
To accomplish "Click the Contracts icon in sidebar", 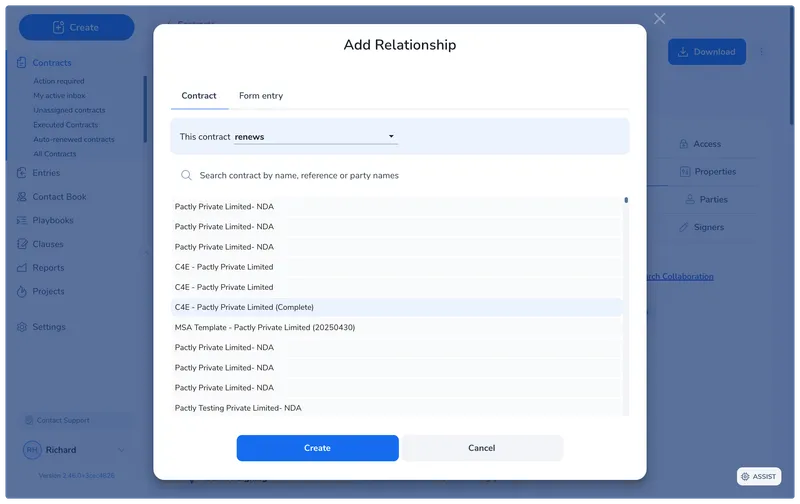I will 21,63.
